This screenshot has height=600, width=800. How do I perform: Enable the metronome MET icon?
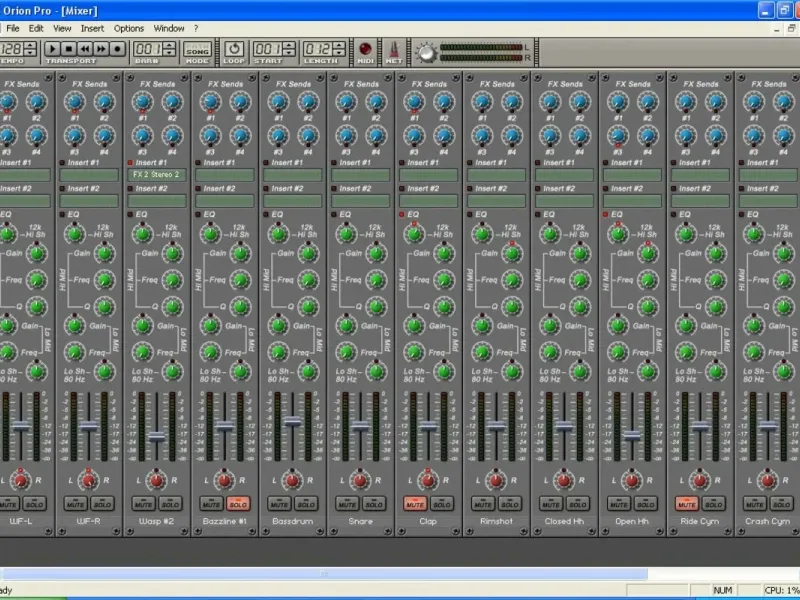click(x=393, y=50)
